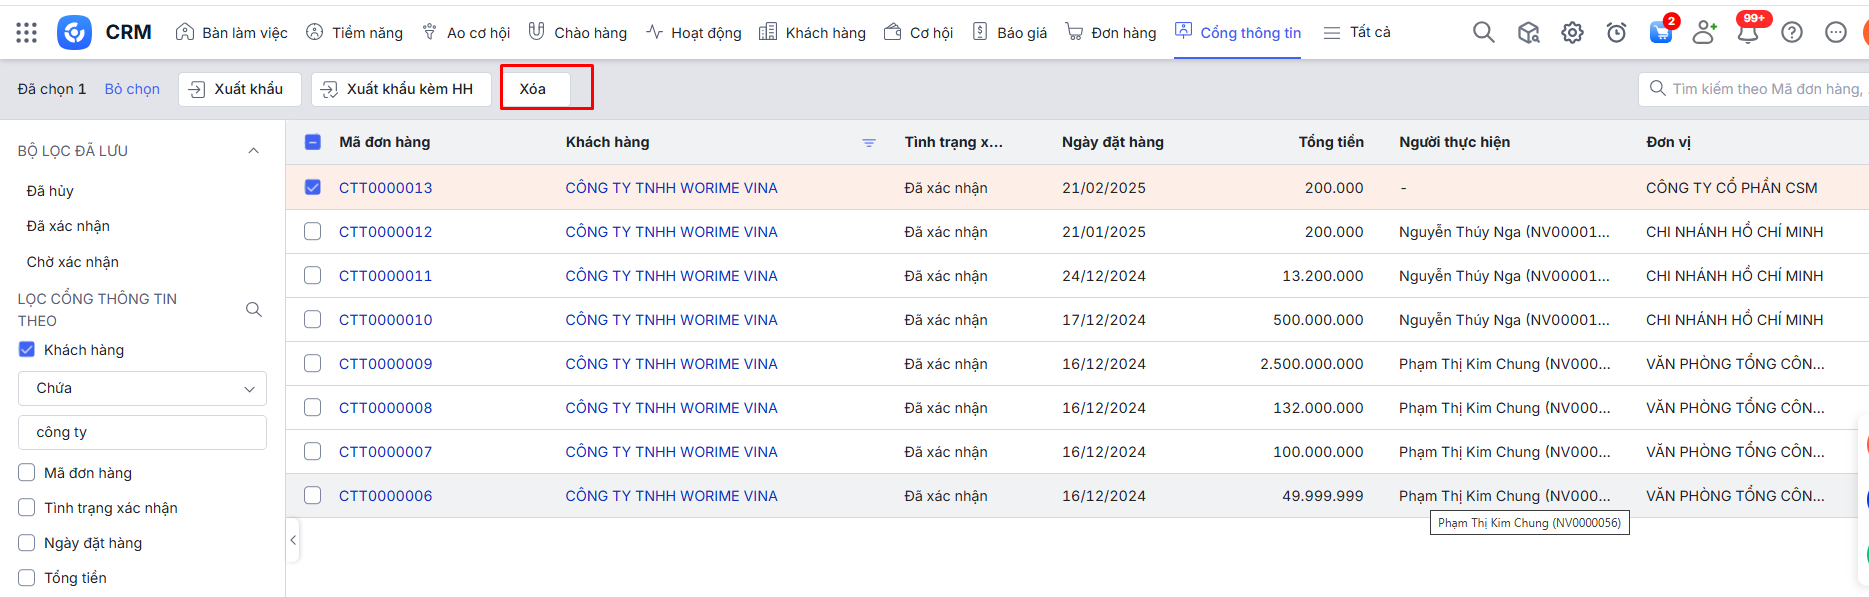
Task: Click the Xóa button
Action: click(534, 89)
